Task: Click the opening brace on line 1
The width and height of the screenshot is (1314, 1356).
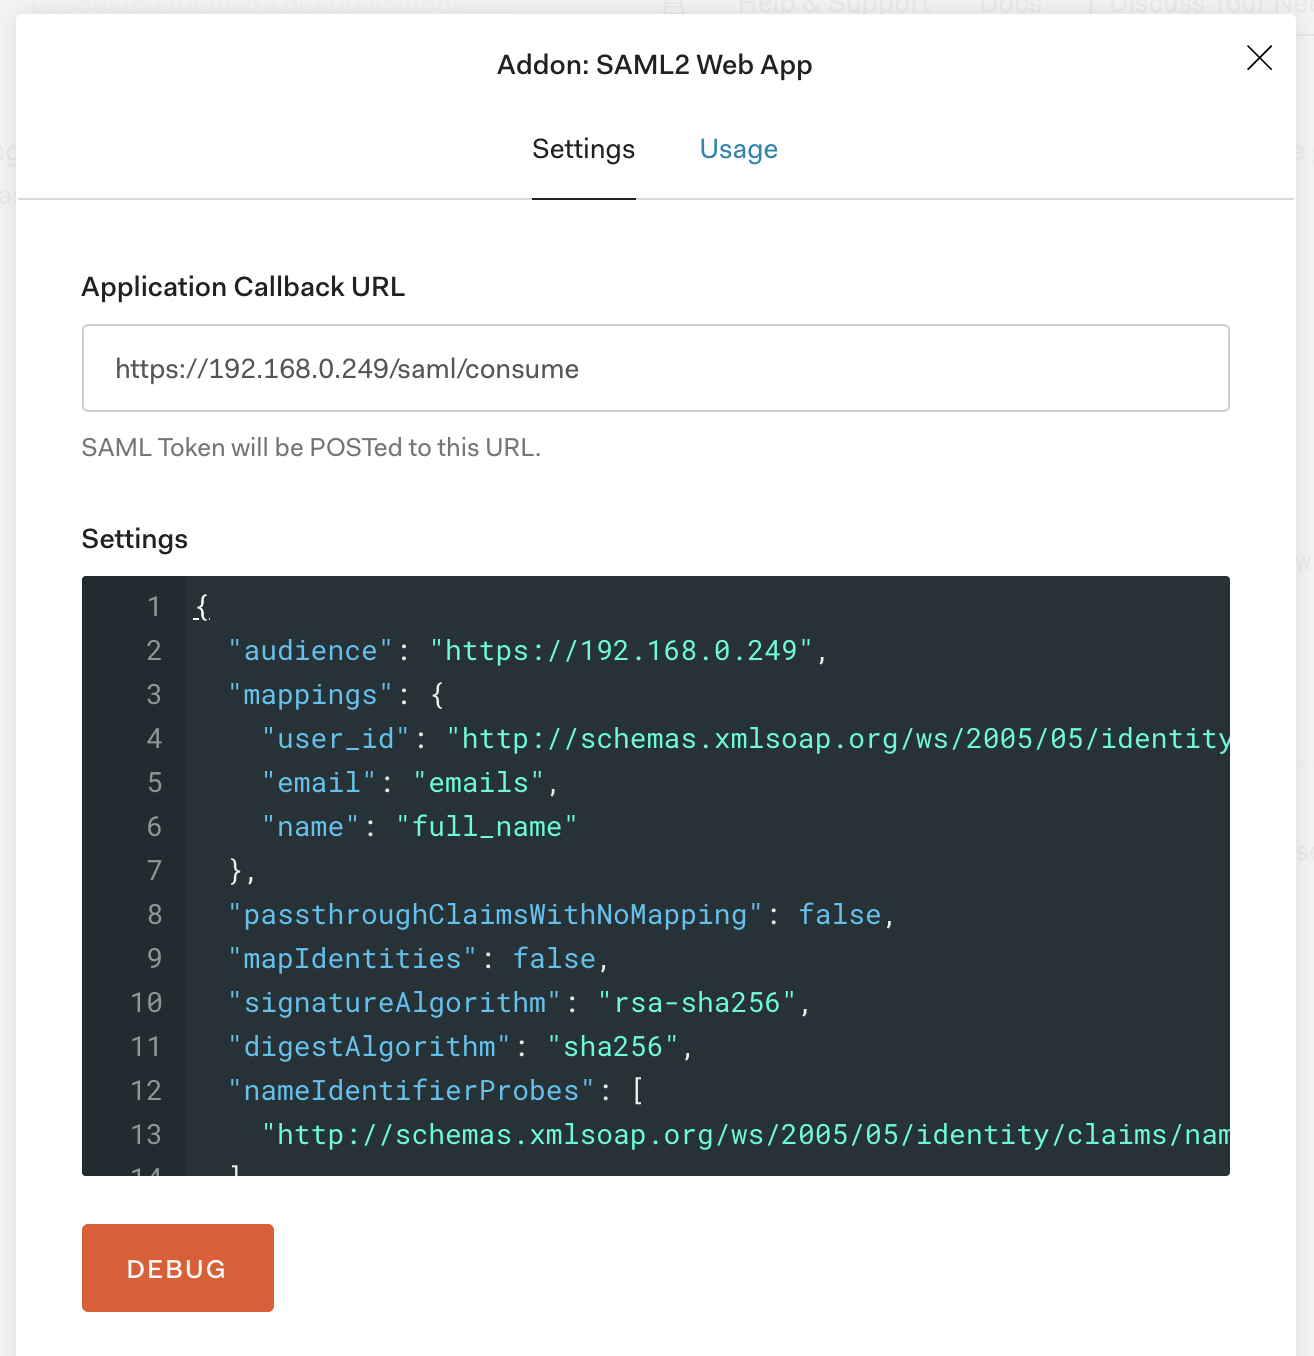Action: pyautogui.click(x=202, y=607)
